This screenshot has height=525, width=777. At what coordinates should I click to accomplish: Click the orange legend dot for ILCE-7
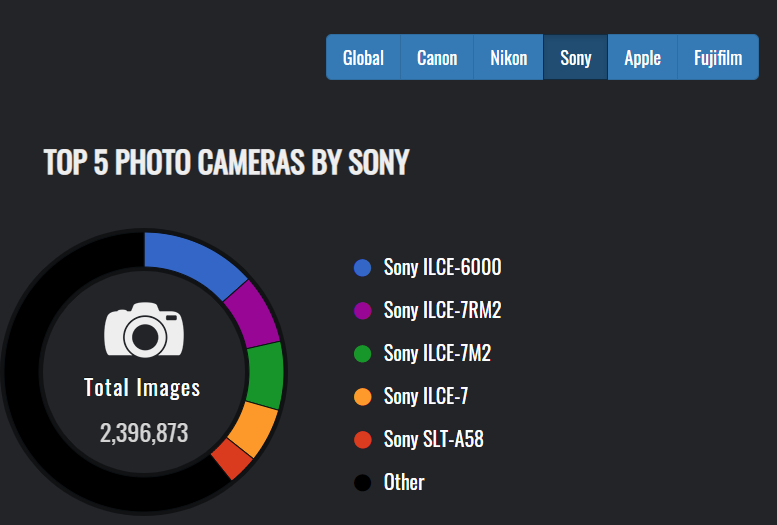click(x=362, y=397)
